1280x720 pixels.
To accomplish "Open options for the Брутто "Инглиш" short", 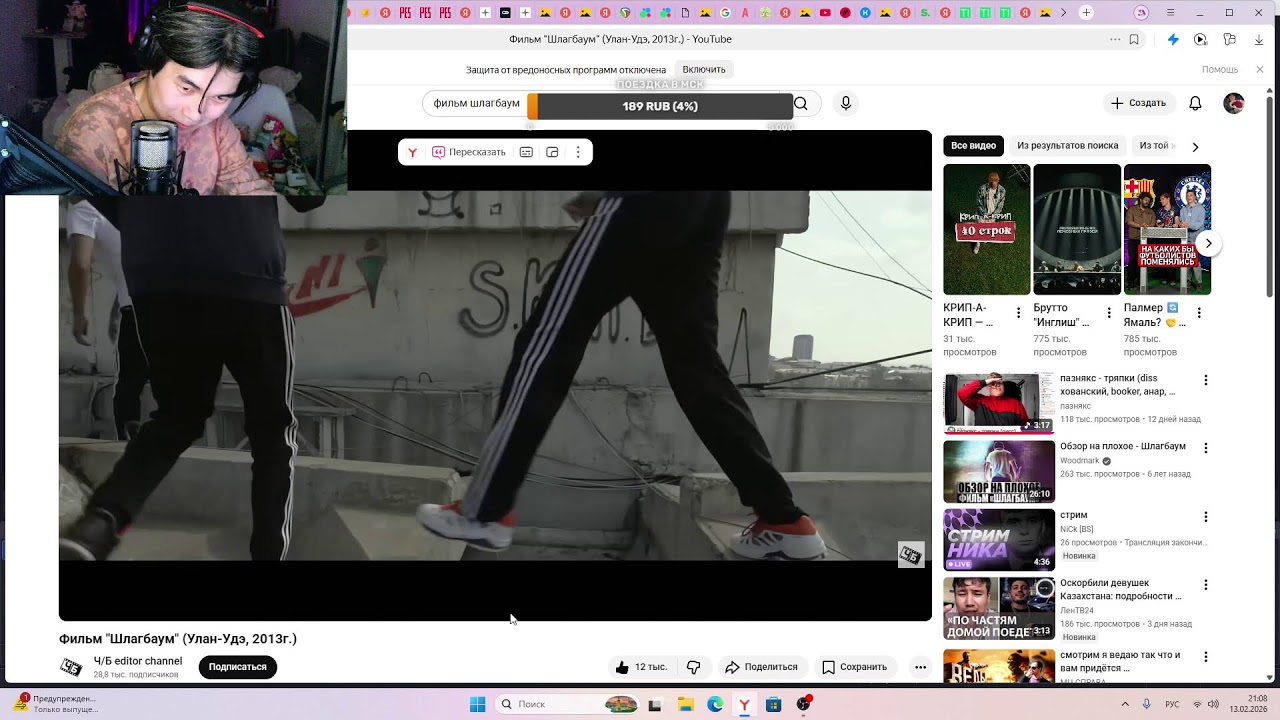I will click(x=1109, y=313).
